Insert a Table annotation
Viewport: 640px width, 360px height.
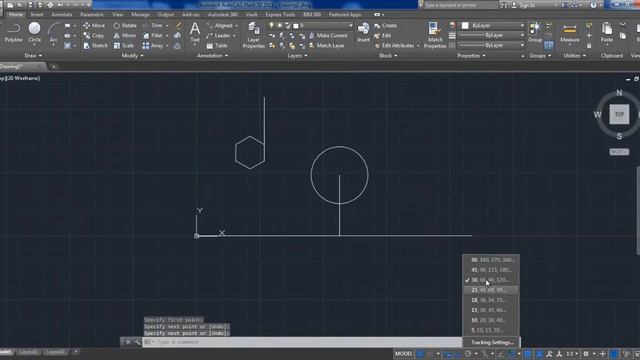click(217, 46)
